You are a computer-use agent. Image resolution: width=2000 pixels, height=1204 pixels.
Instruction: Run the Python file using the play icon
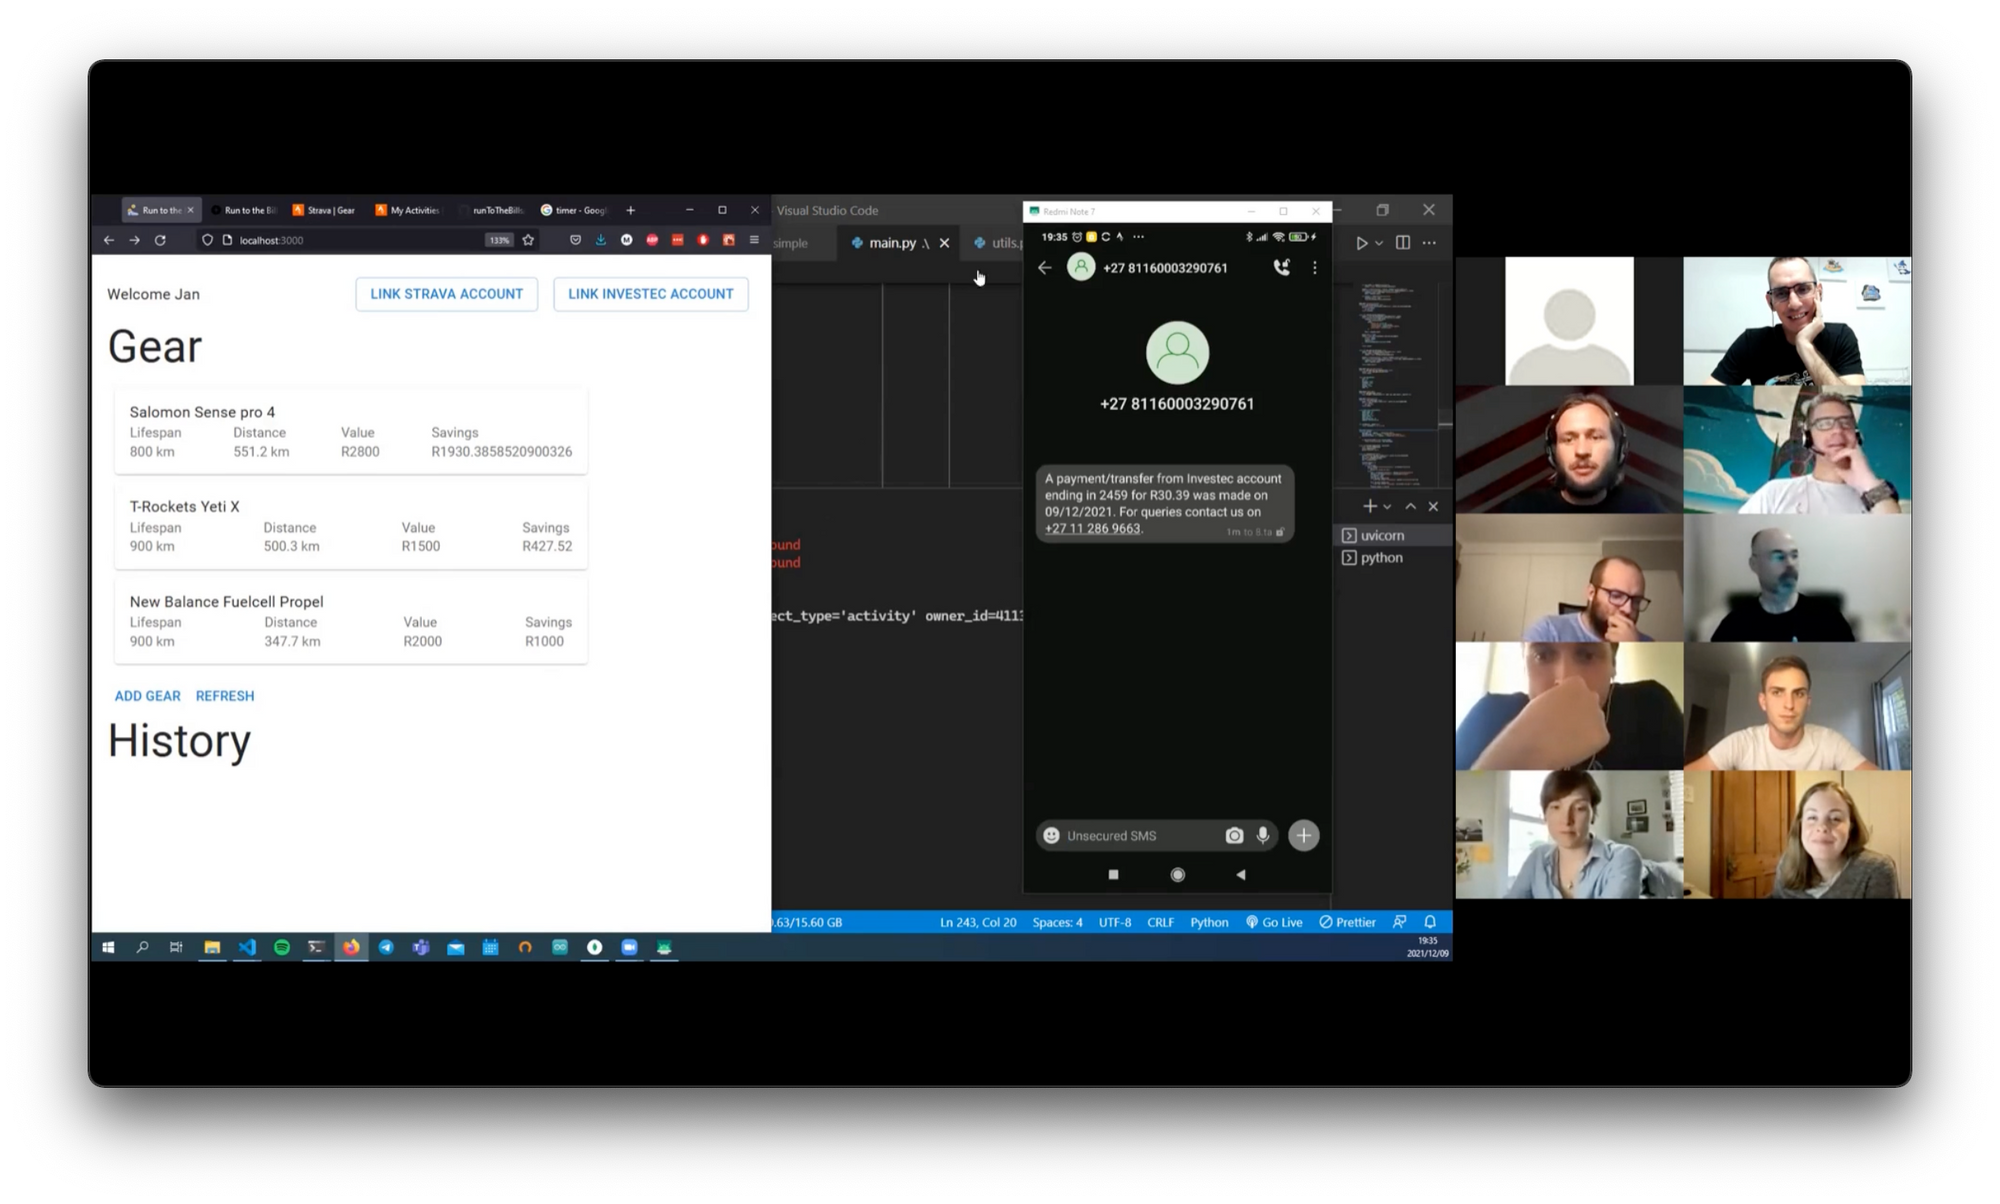pos(1362,243)
